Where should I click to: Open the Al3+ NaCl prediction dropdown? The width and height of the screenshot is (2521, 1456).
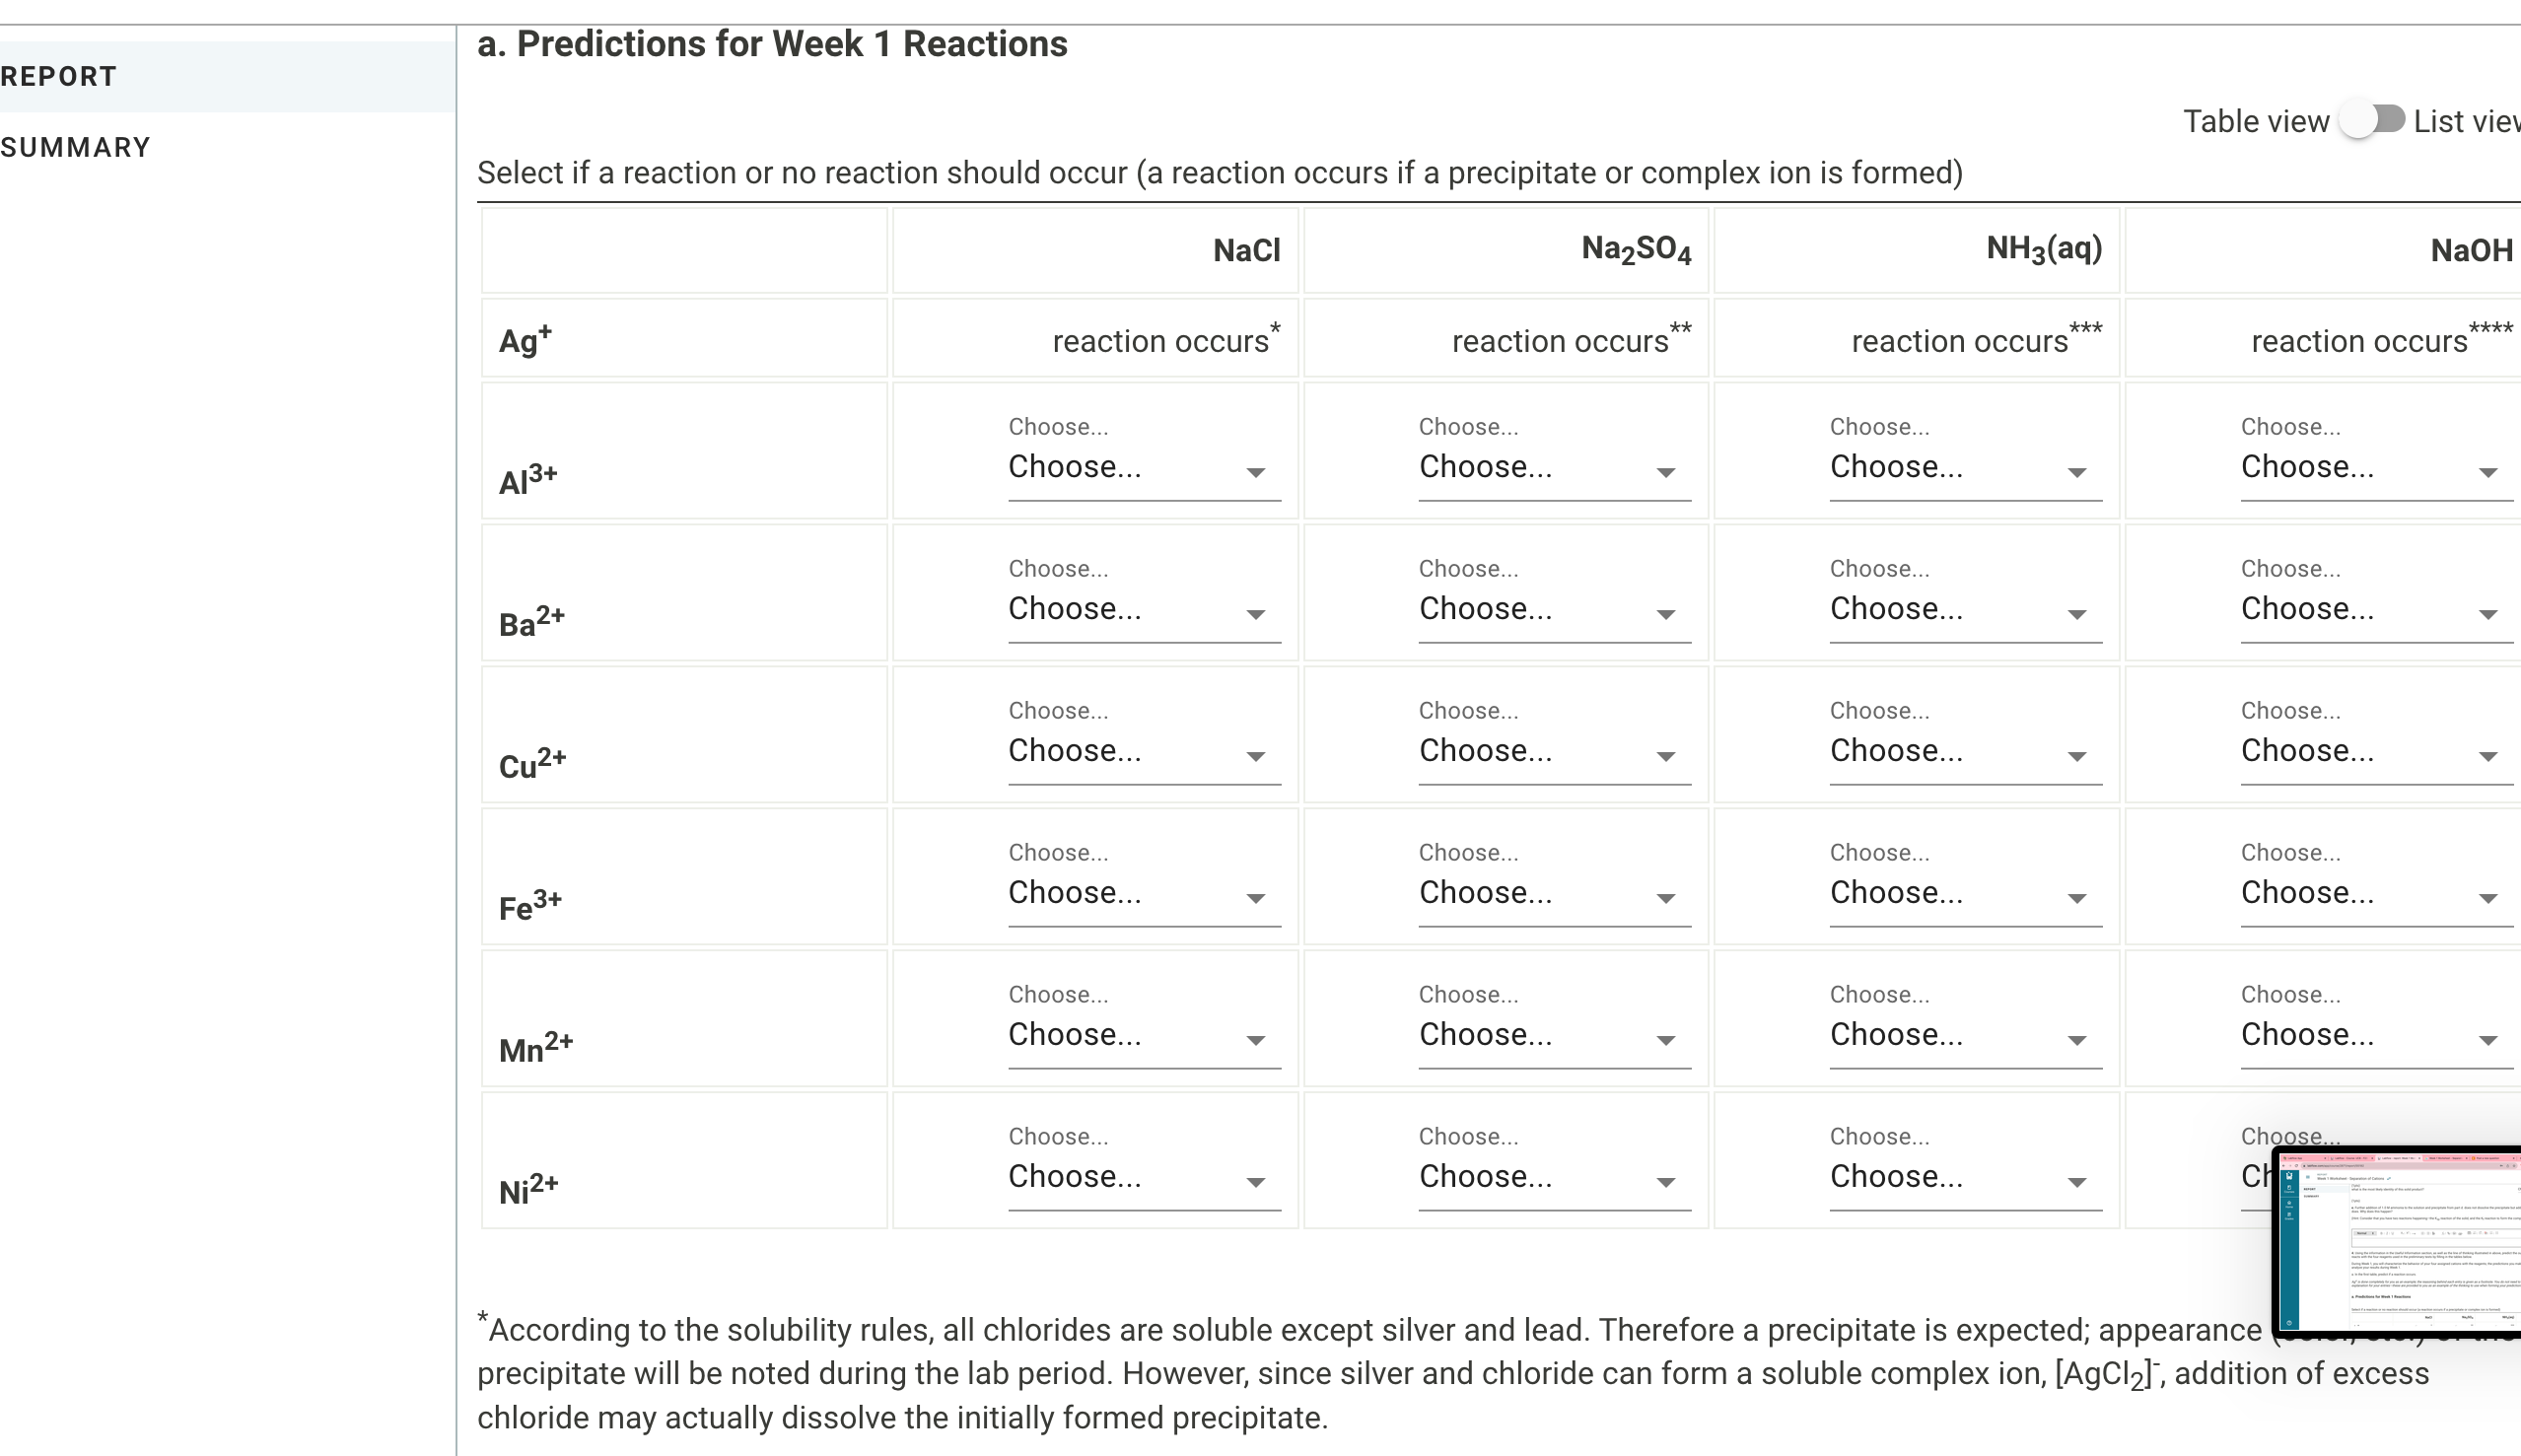(x=1143, y=467)
